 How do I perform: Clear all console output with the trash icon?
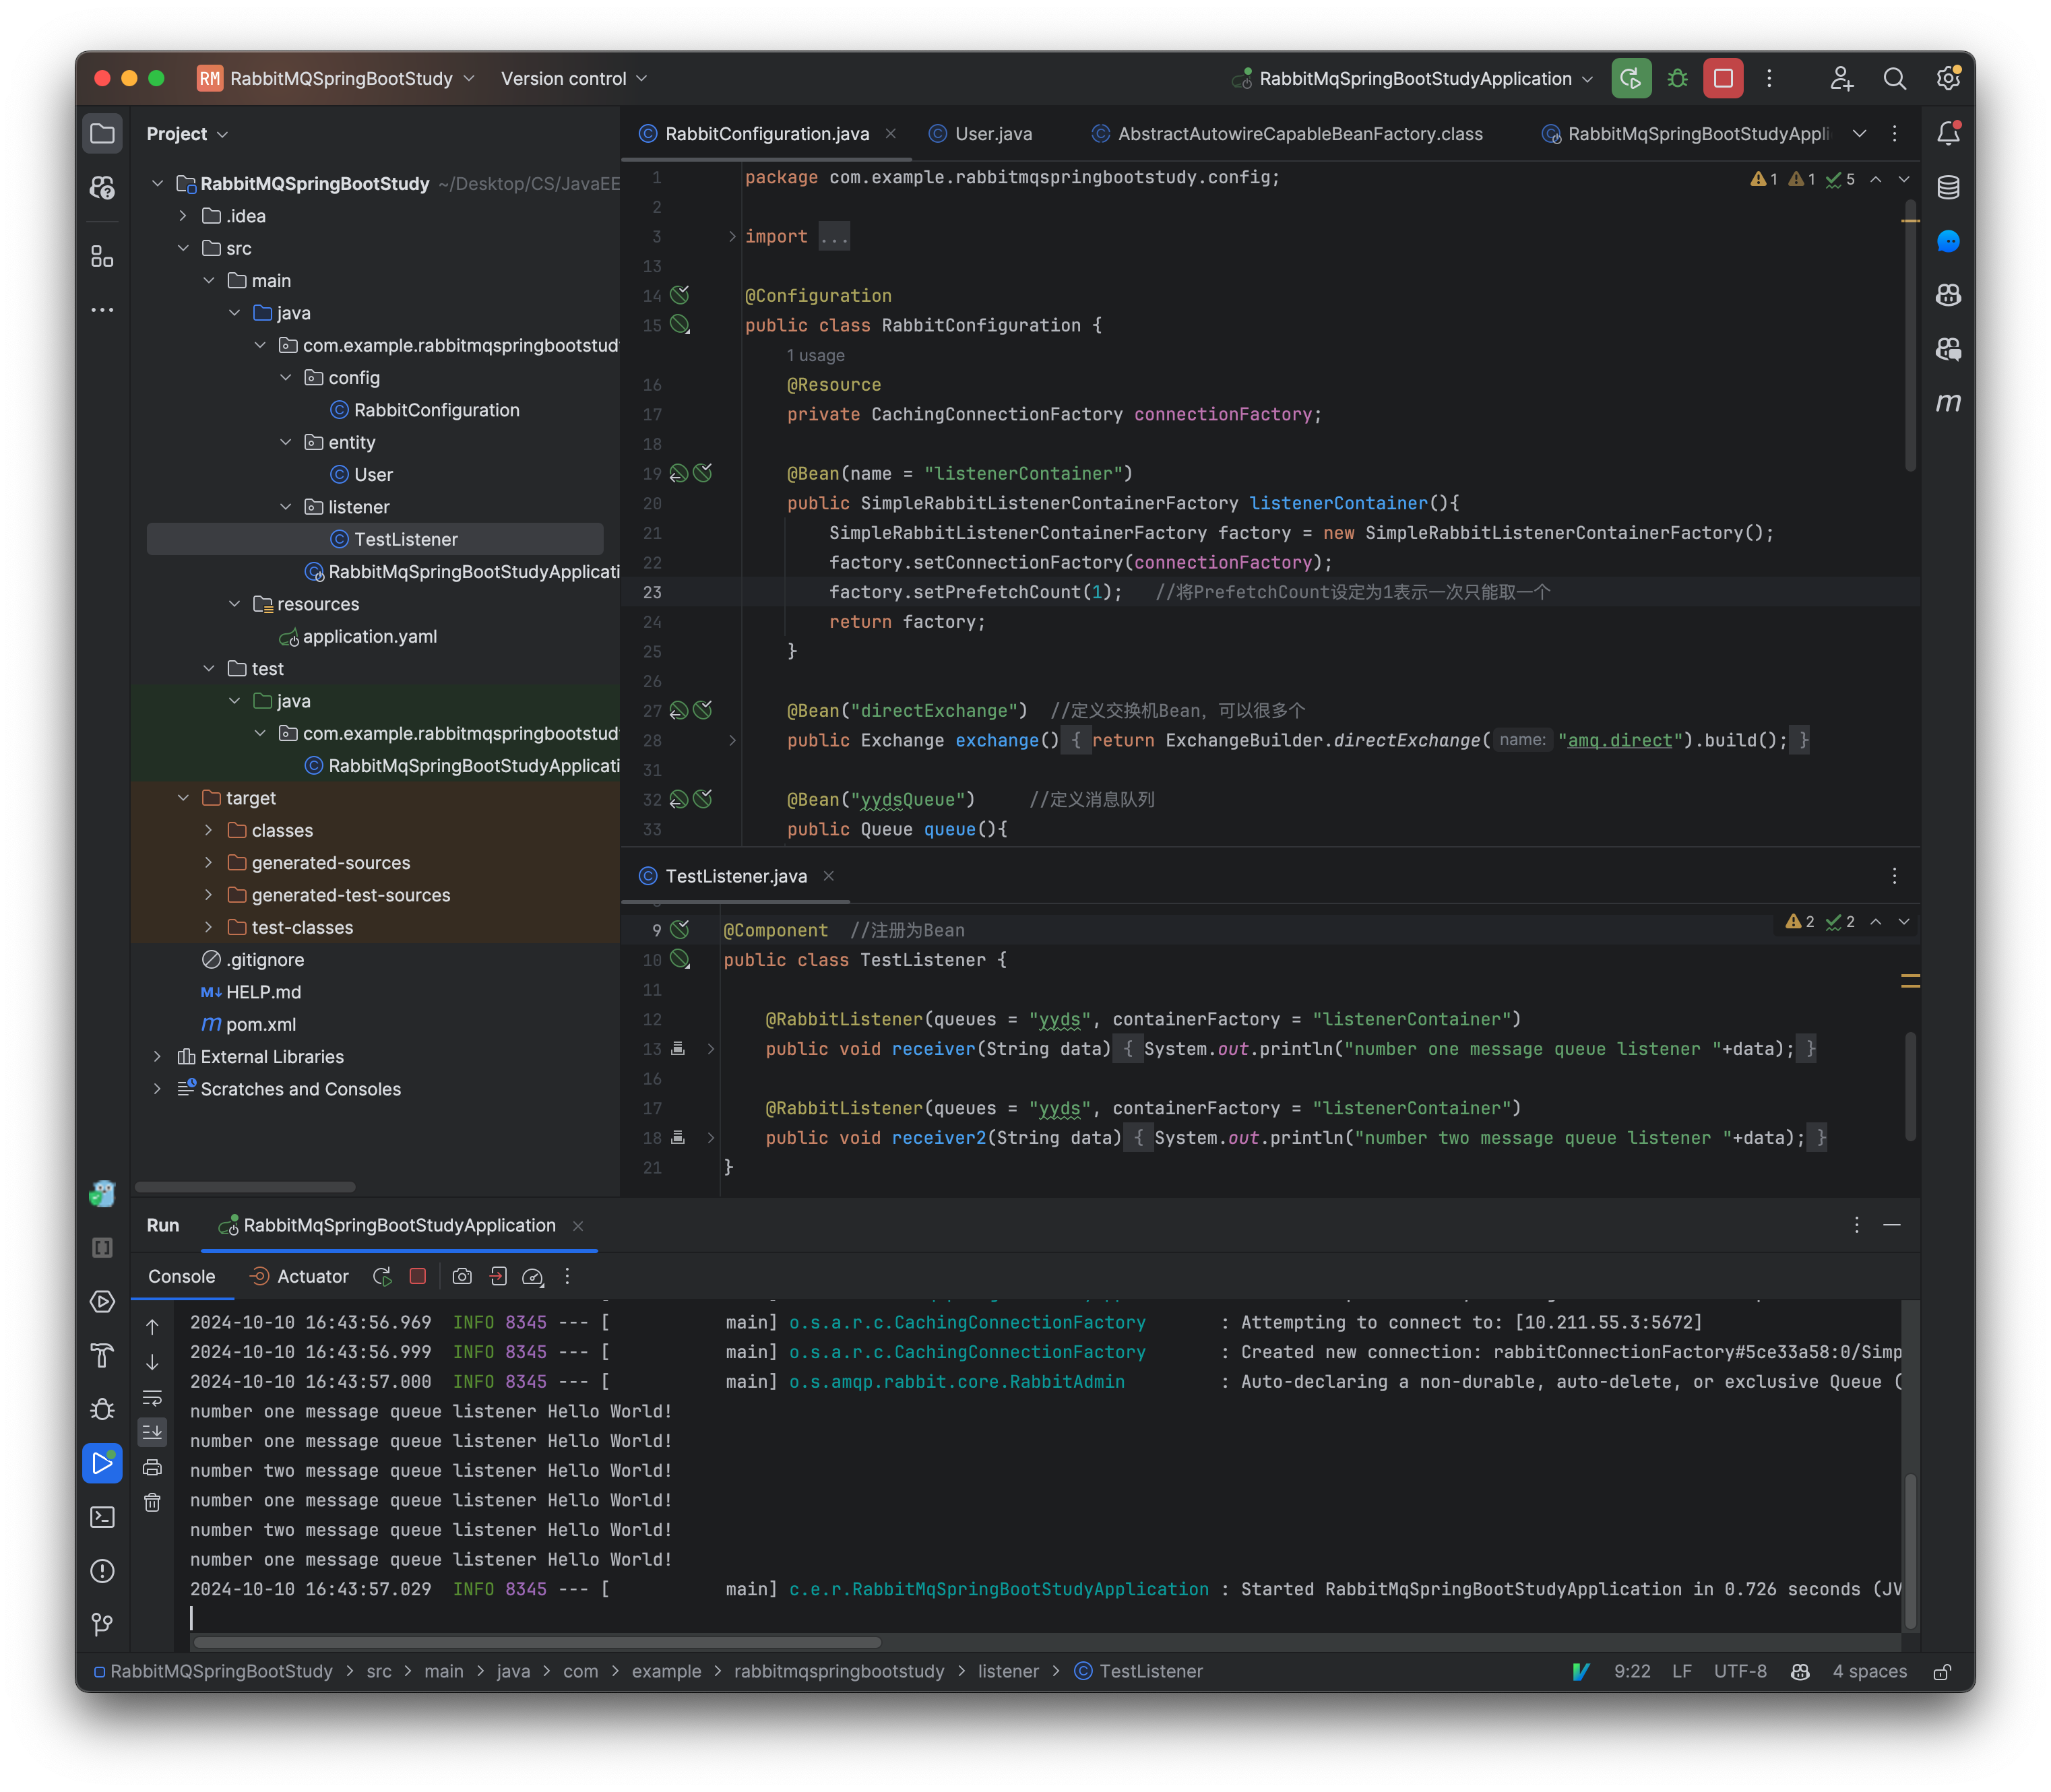(x=152, y=1501)
